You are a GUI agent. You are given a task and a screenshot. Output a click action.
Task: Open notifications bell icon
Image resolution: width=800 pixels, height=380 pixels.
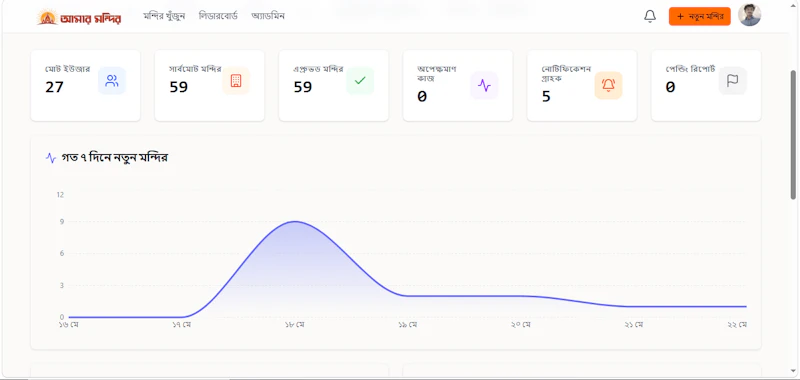pyautogui.click(x=650, y=16)
